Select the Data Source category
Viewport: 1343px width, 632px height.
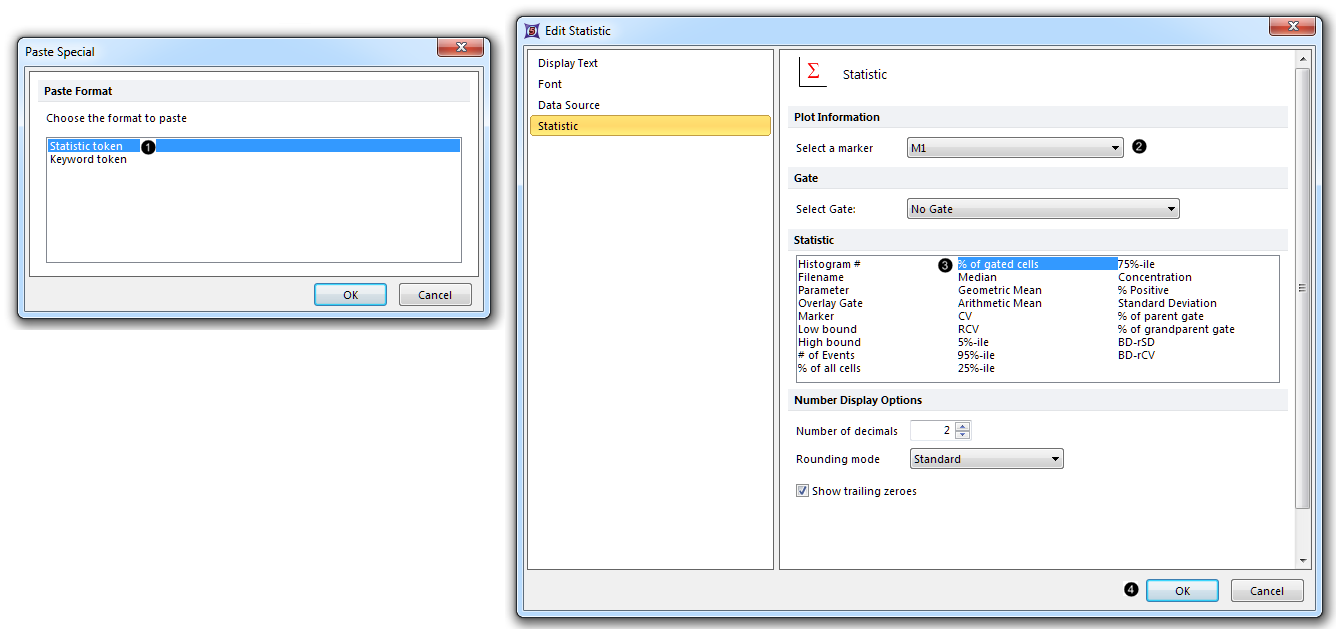569,105
